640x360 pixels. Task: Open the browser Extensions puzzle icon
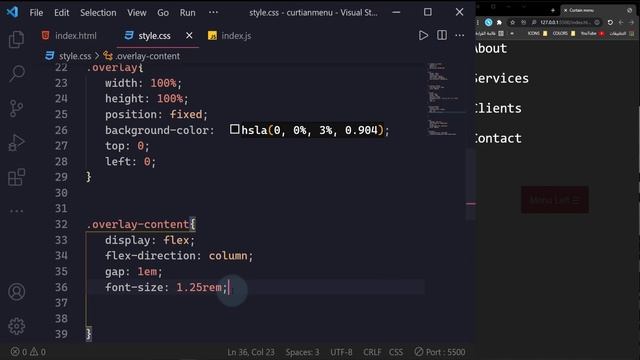pos(499,22)
